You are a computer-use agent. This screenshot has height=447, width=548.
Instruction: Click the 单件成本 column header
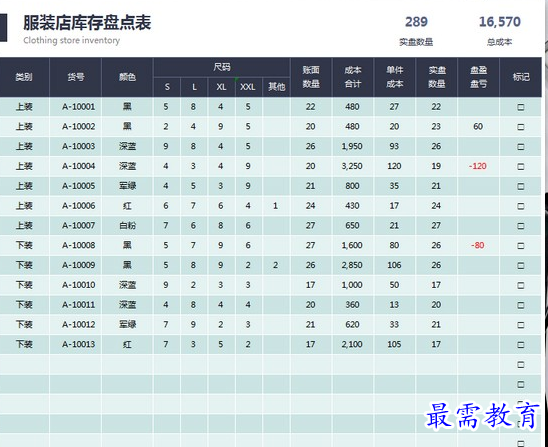(x=395, y=77)
